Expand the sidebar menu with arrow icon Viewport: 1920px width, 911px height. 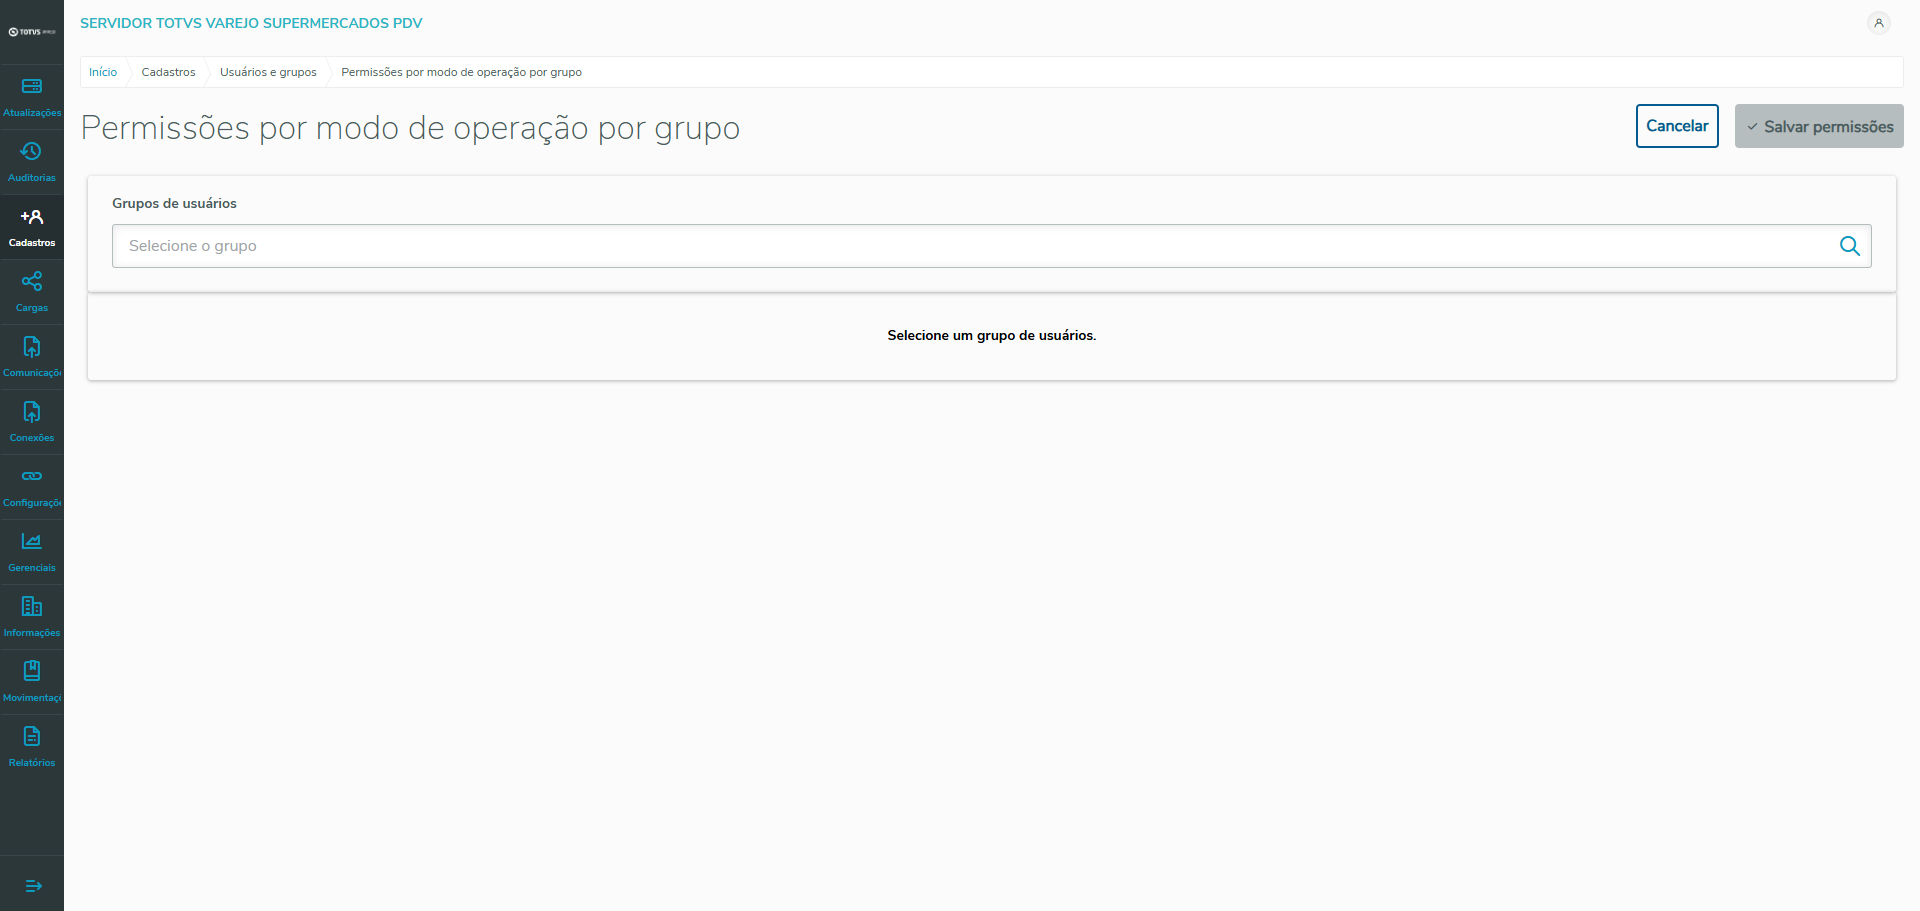point(33,886)
